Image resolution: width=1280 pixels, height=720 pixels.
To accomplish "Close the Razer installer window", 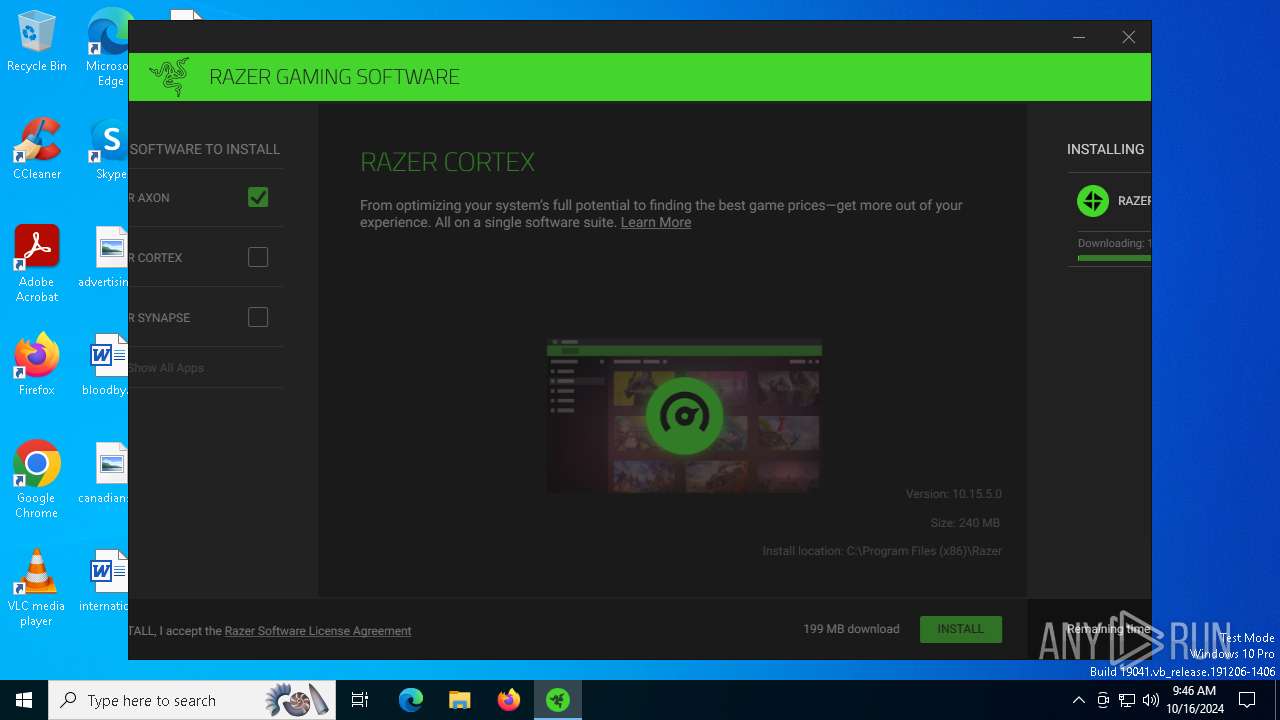I will pos(1128,37).
